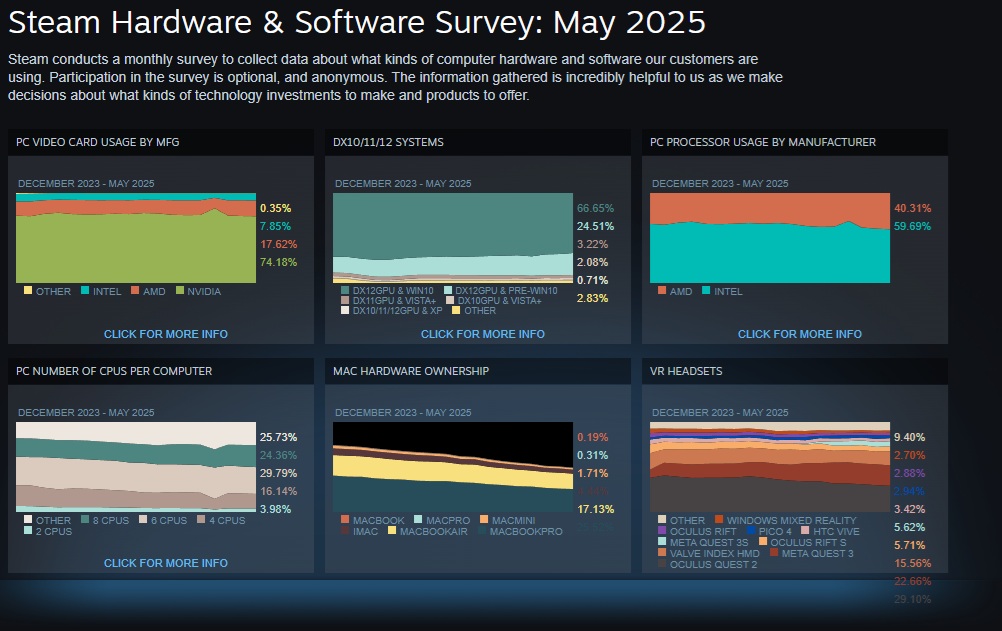Click the DX10/11/12 Systems area chart
The image size is (1002, 631).
[452, 238]
